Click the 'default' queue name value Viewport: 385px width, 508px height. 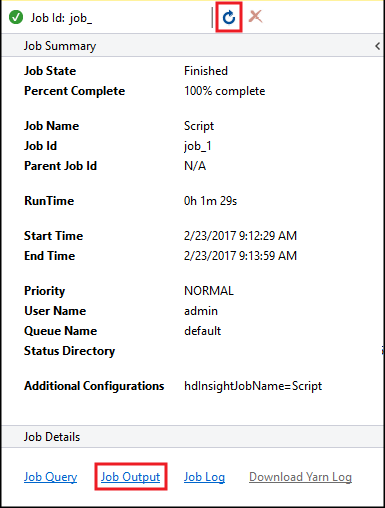202,331
